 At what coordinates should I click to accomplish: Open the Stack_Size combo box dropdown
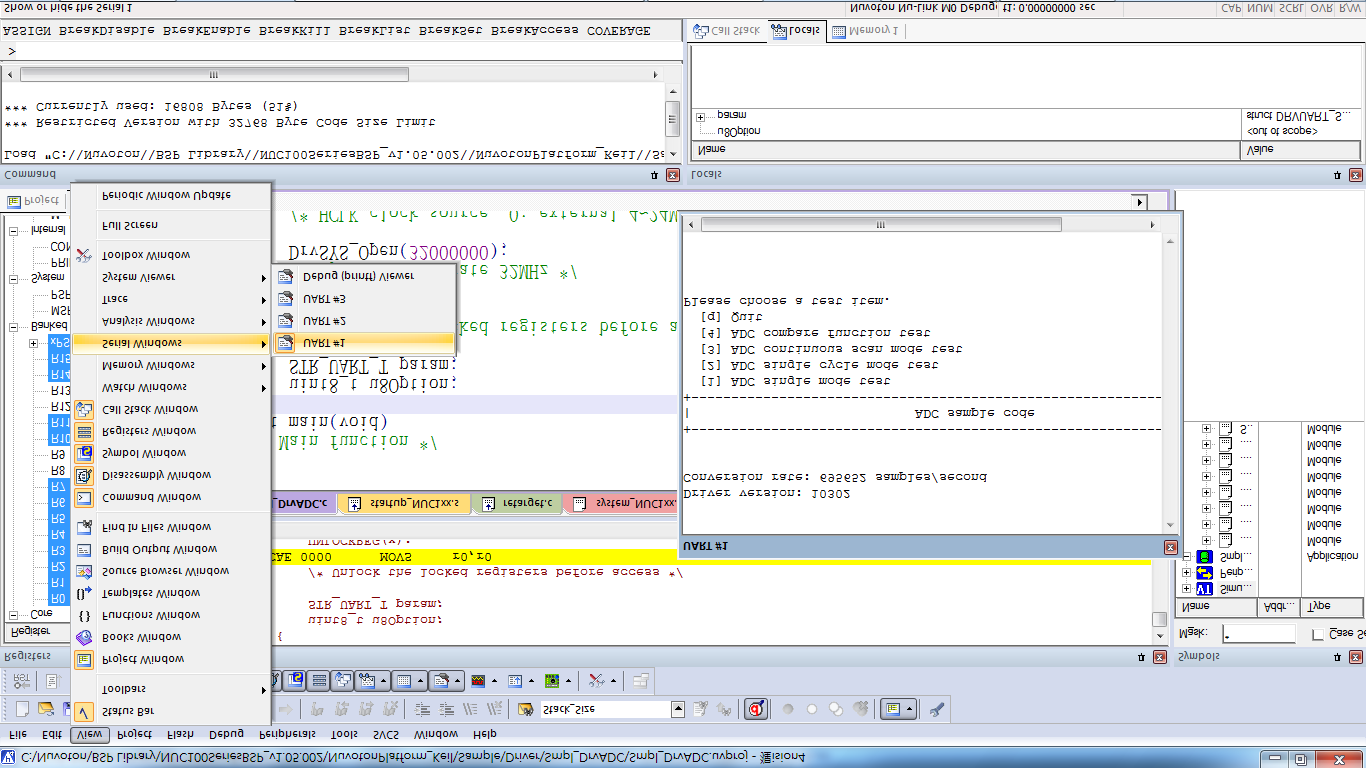click(x=678, y=710)
